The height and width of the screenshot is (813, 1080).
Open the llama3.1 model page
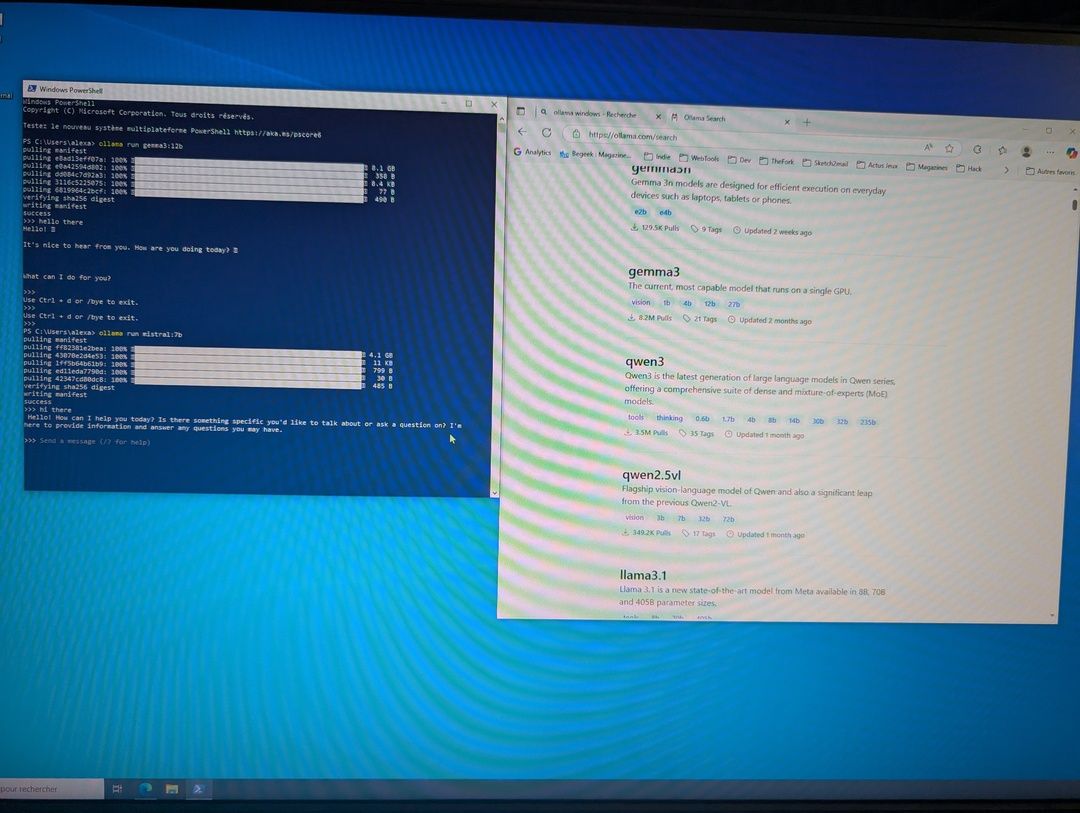click(643, 575)
